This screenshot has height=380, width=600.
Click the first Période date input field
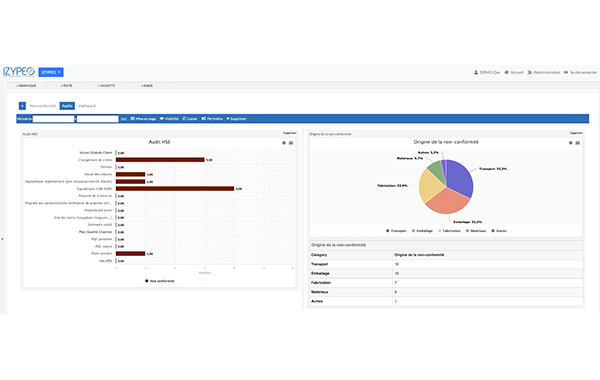[54, 119]
